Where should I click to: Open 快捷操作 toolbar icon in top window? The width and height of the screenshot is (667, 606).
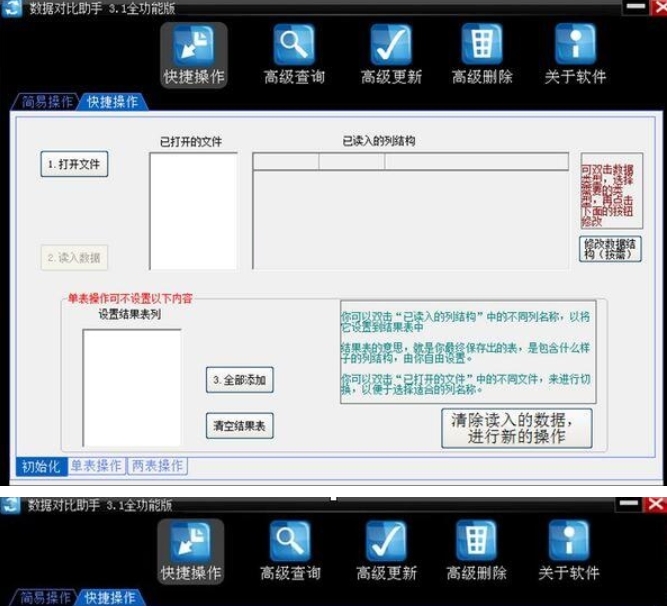coord(194,55)
